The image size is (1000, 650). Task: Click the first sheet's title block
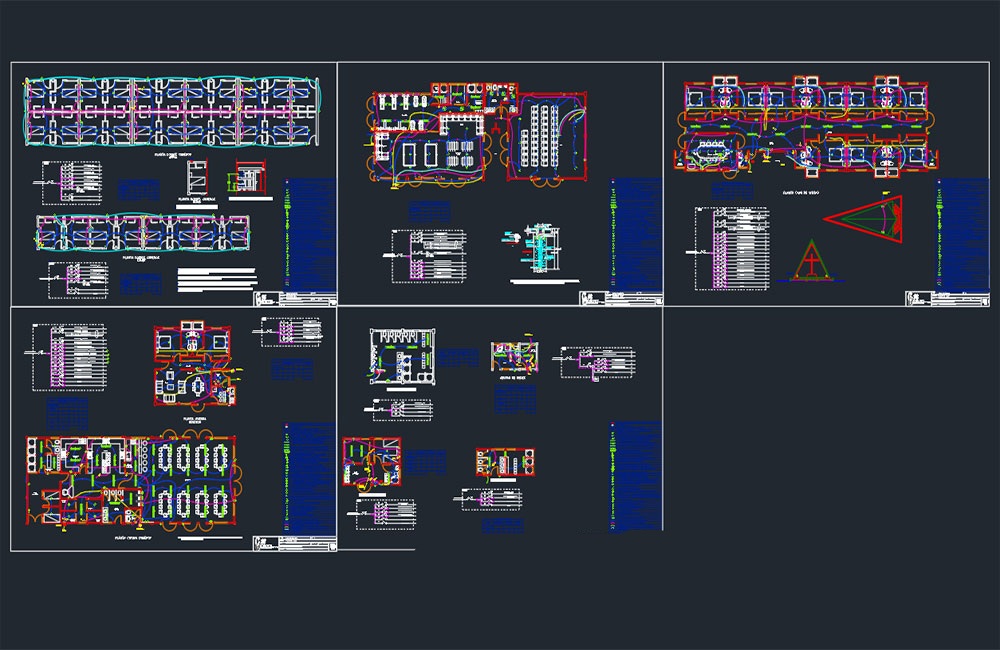[x=295, y=299]
